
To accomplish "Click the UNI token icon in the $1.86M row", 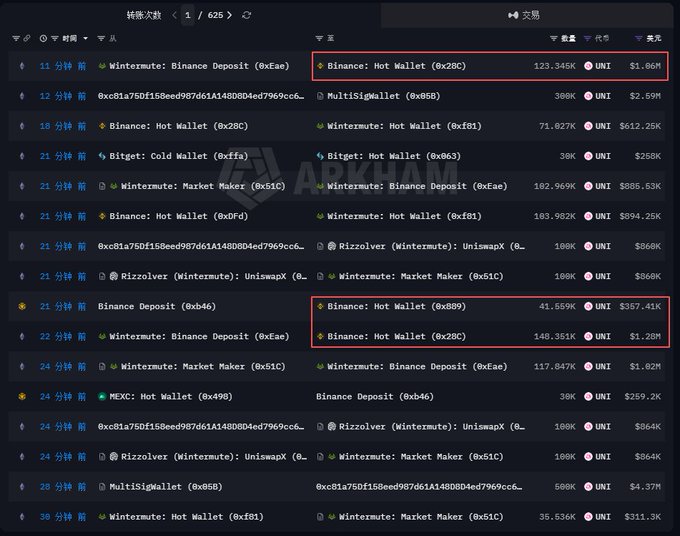I will pos(588,66).
